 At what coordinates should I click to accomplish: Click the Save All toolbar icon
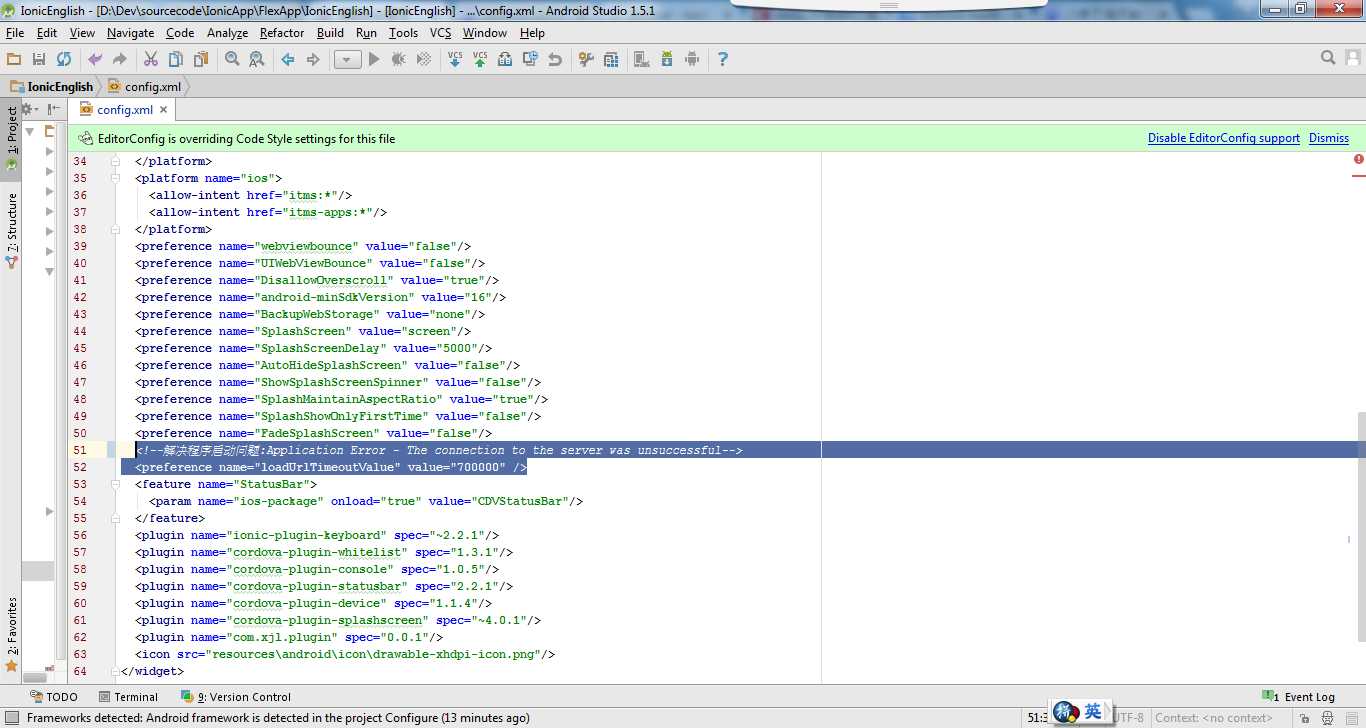(x=39, y=60)
